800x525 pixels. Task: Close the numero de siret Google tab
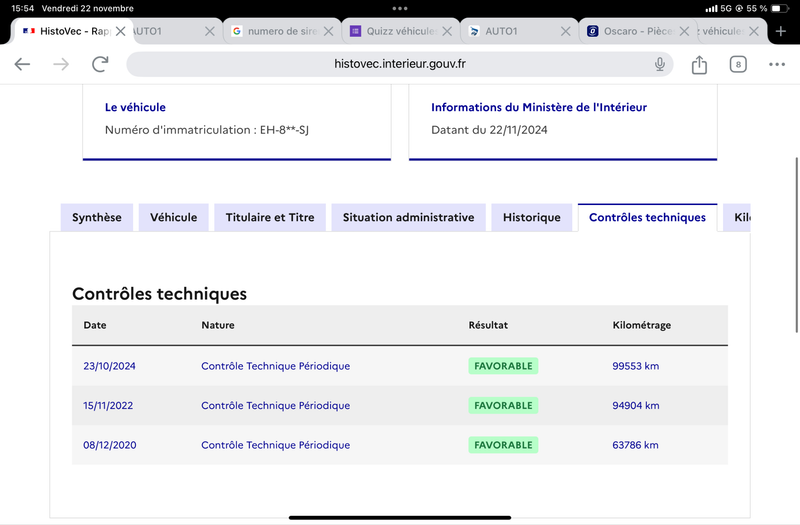click(x=329, y=31)
